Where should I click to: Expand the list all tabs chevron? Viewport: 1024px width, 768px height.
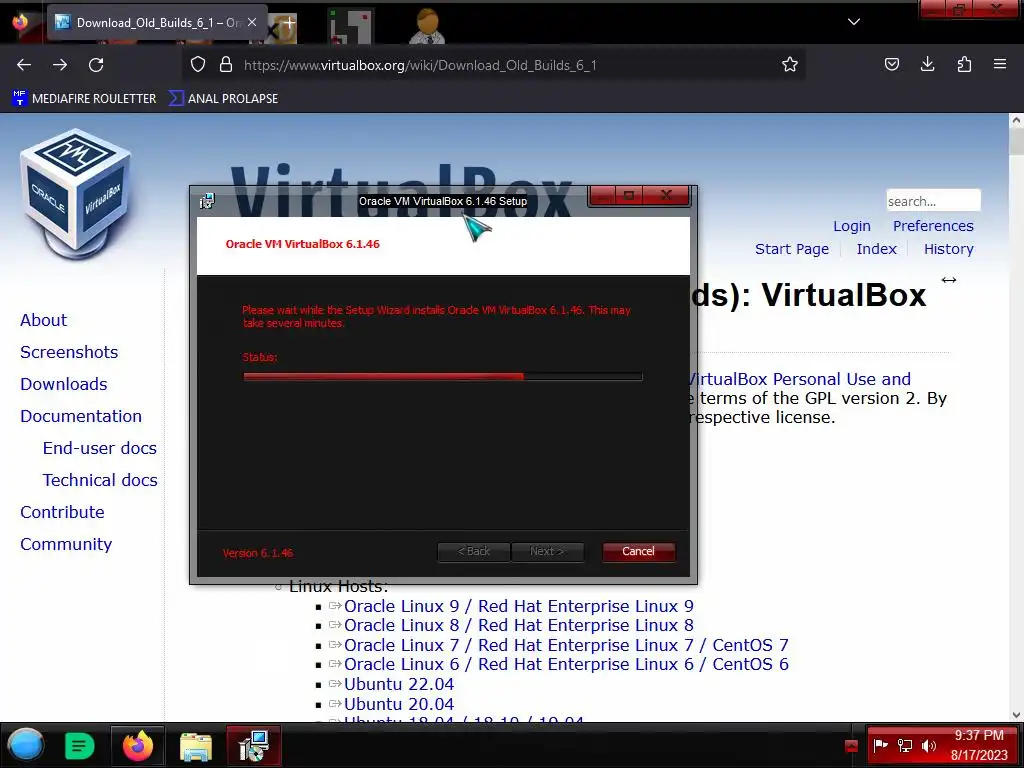pos(854,22)
